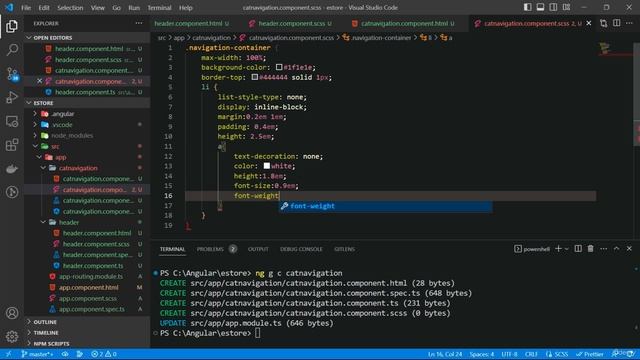
Task: Open the Search view in activity bar
Action: 12,50
